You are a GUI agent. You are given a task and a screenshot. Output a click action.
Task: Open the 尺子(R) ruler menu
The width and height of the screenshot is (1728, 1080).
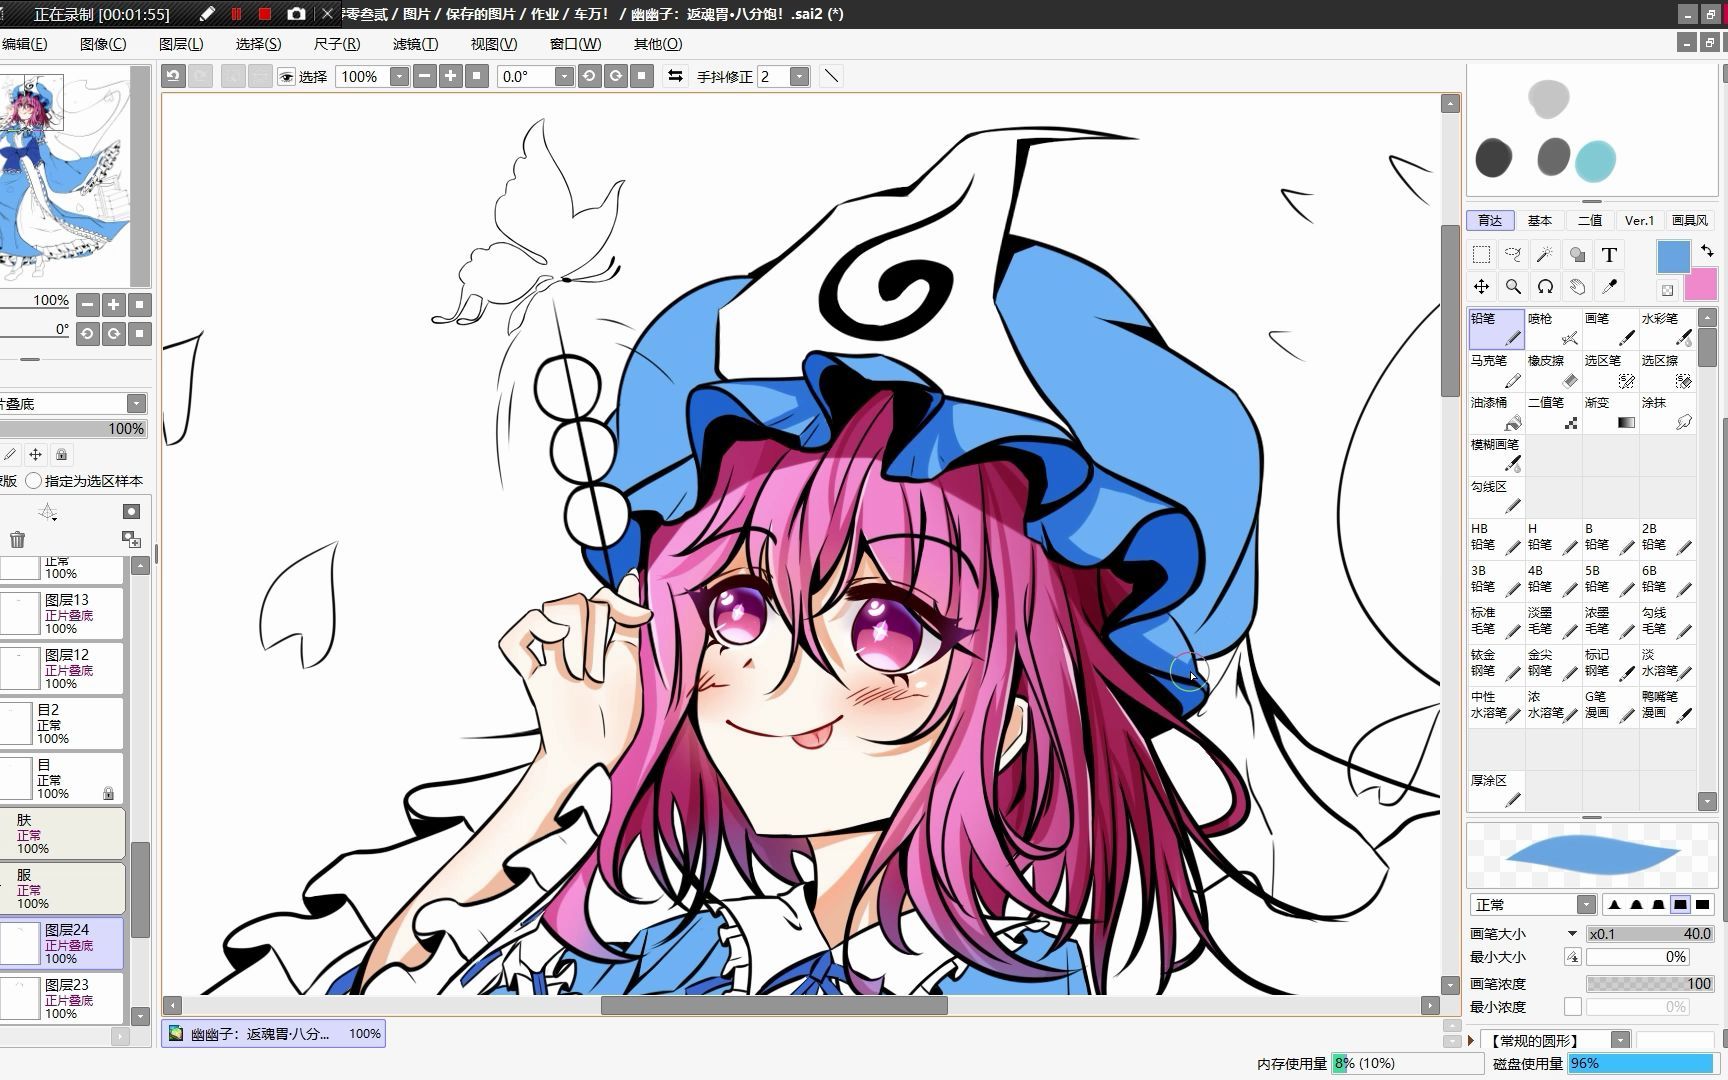click(337, 44)
